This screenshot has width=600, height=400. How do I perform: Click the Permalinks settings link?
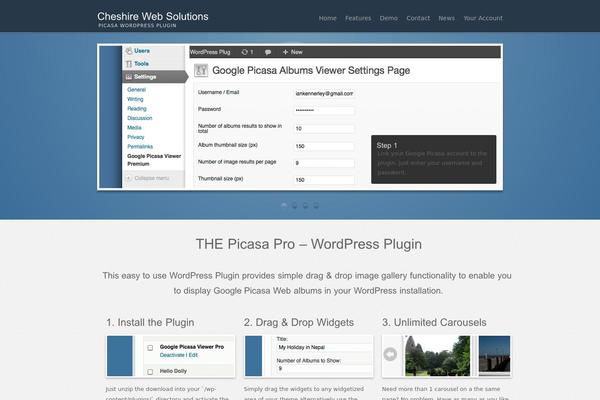pos(140,147)
